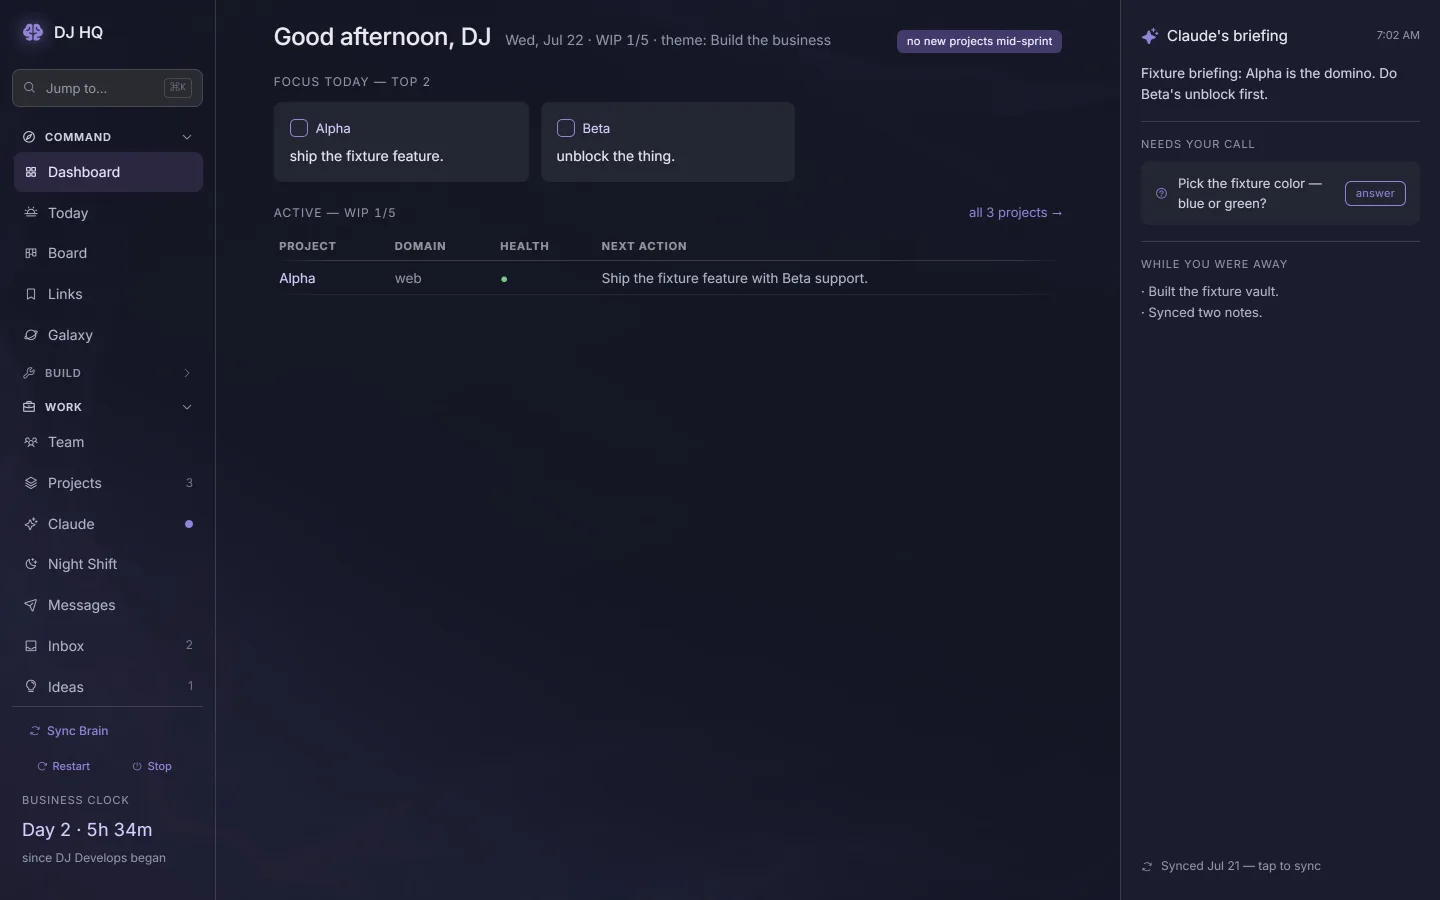
Task: Click the DJ HQ brain logo icon
Action: coord(33,32)
